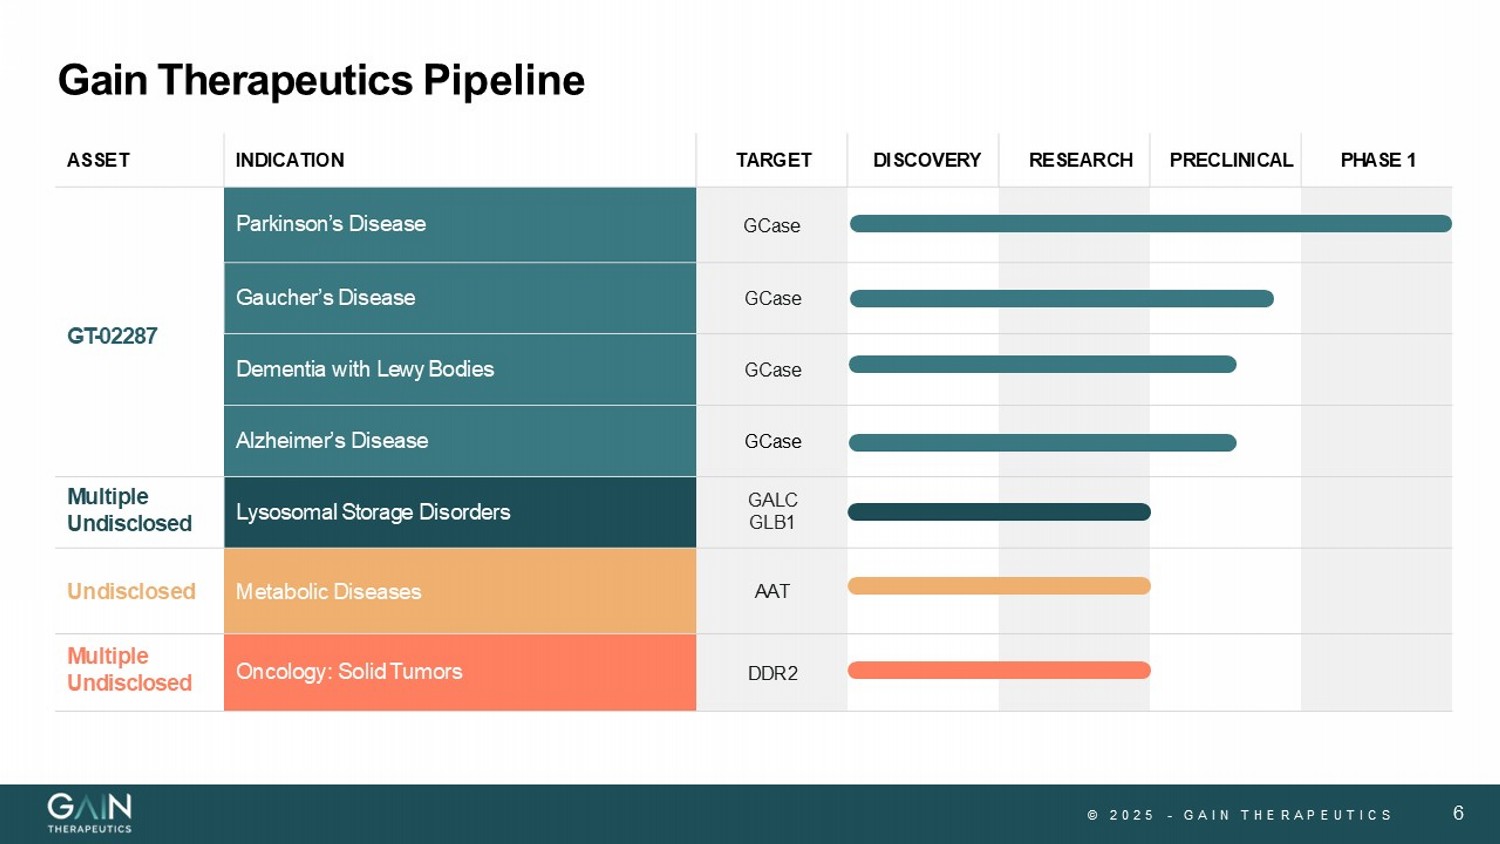Click the GALC GLB1 target cell
The image size is (1500, 844).
772,511
